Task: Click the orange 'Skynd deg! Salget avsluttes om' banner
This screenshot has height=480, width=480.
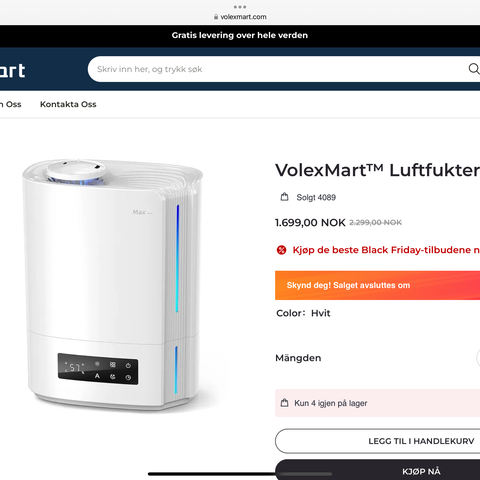Action: pos(377,285)
